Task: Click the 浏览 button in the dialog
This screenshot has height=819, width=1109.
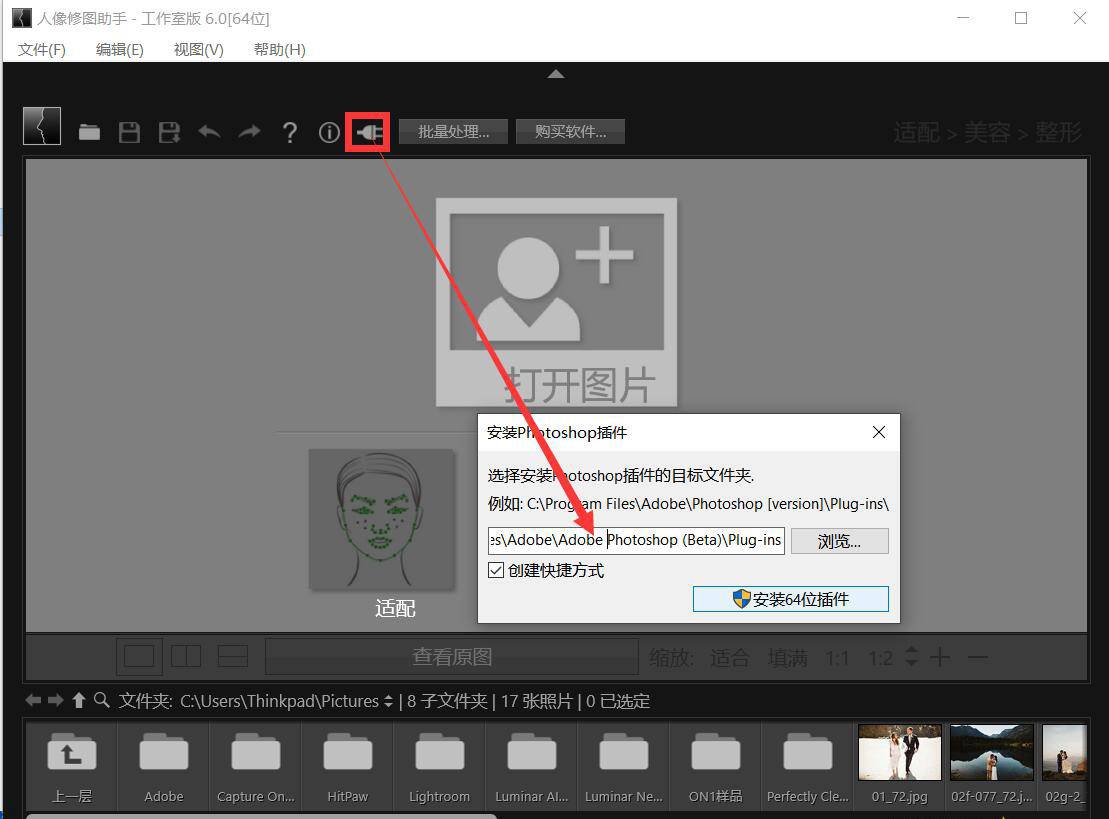Action: 839,540
